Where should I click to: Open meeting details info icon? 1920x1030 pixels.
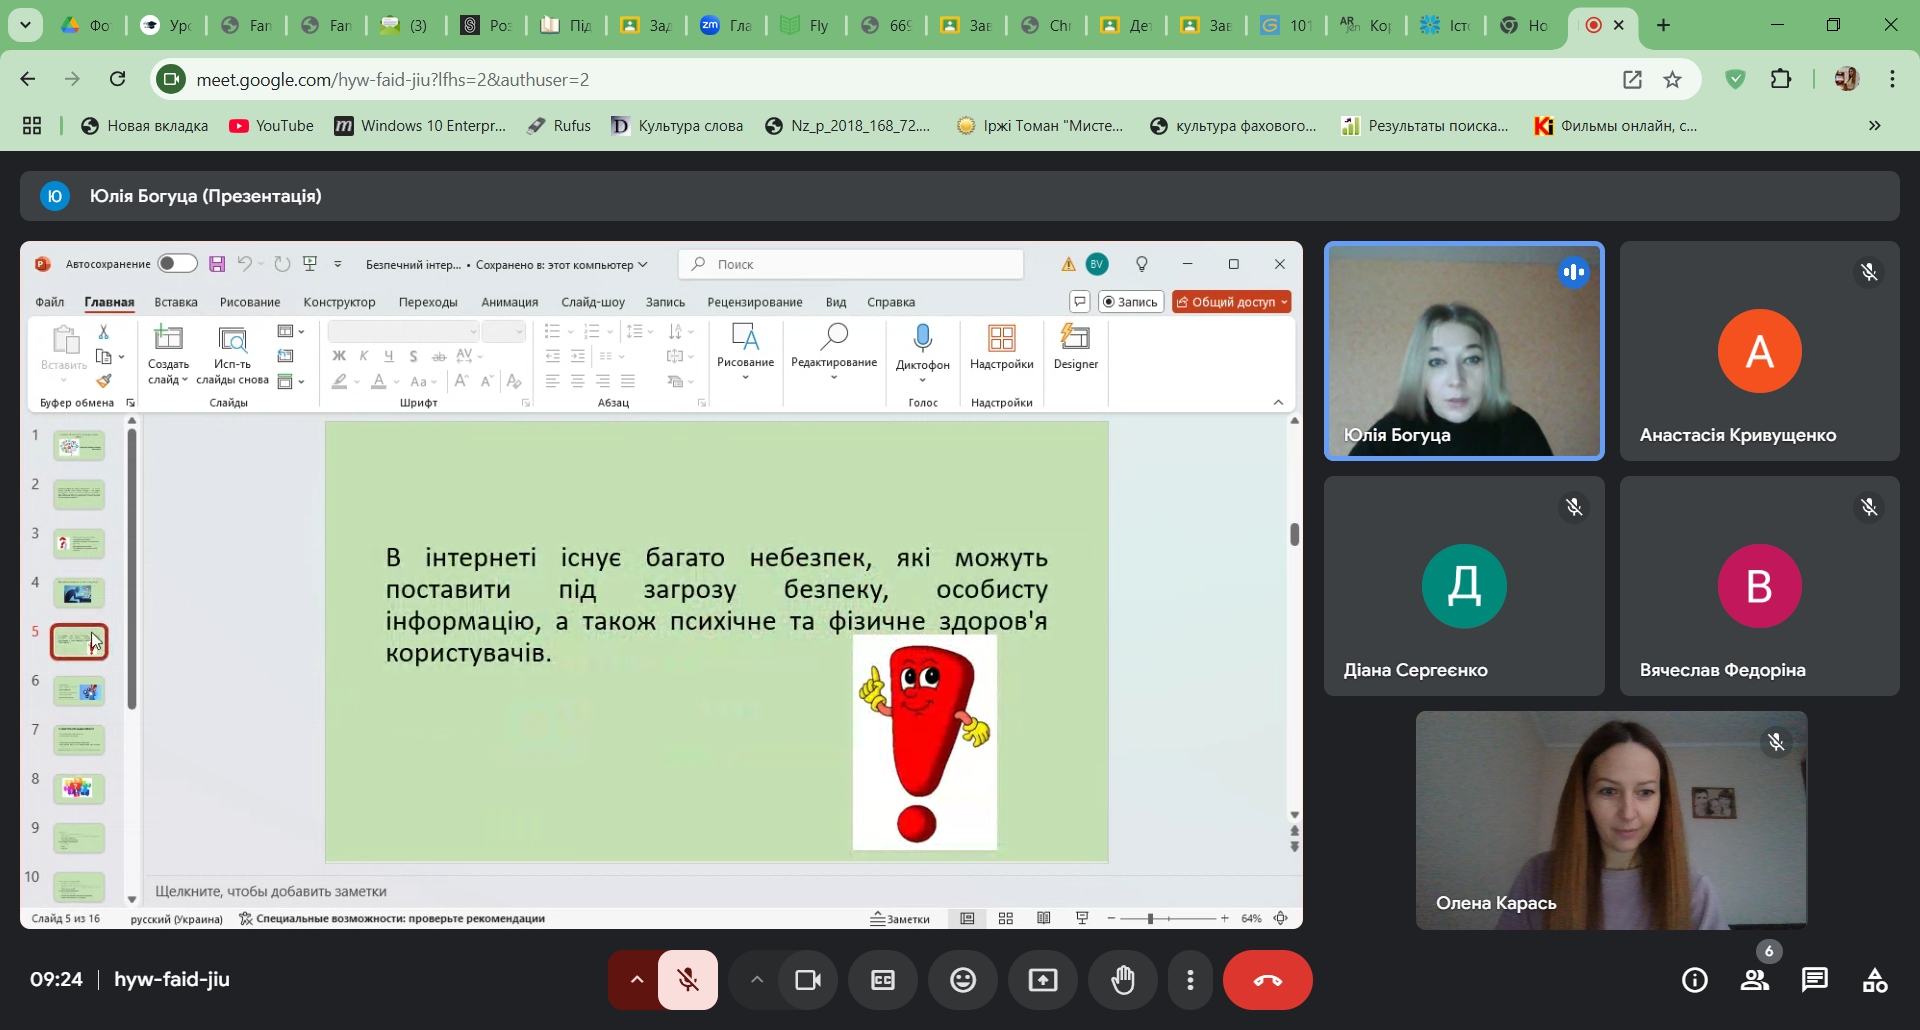pyautogui.click(x=1695, y=980)
